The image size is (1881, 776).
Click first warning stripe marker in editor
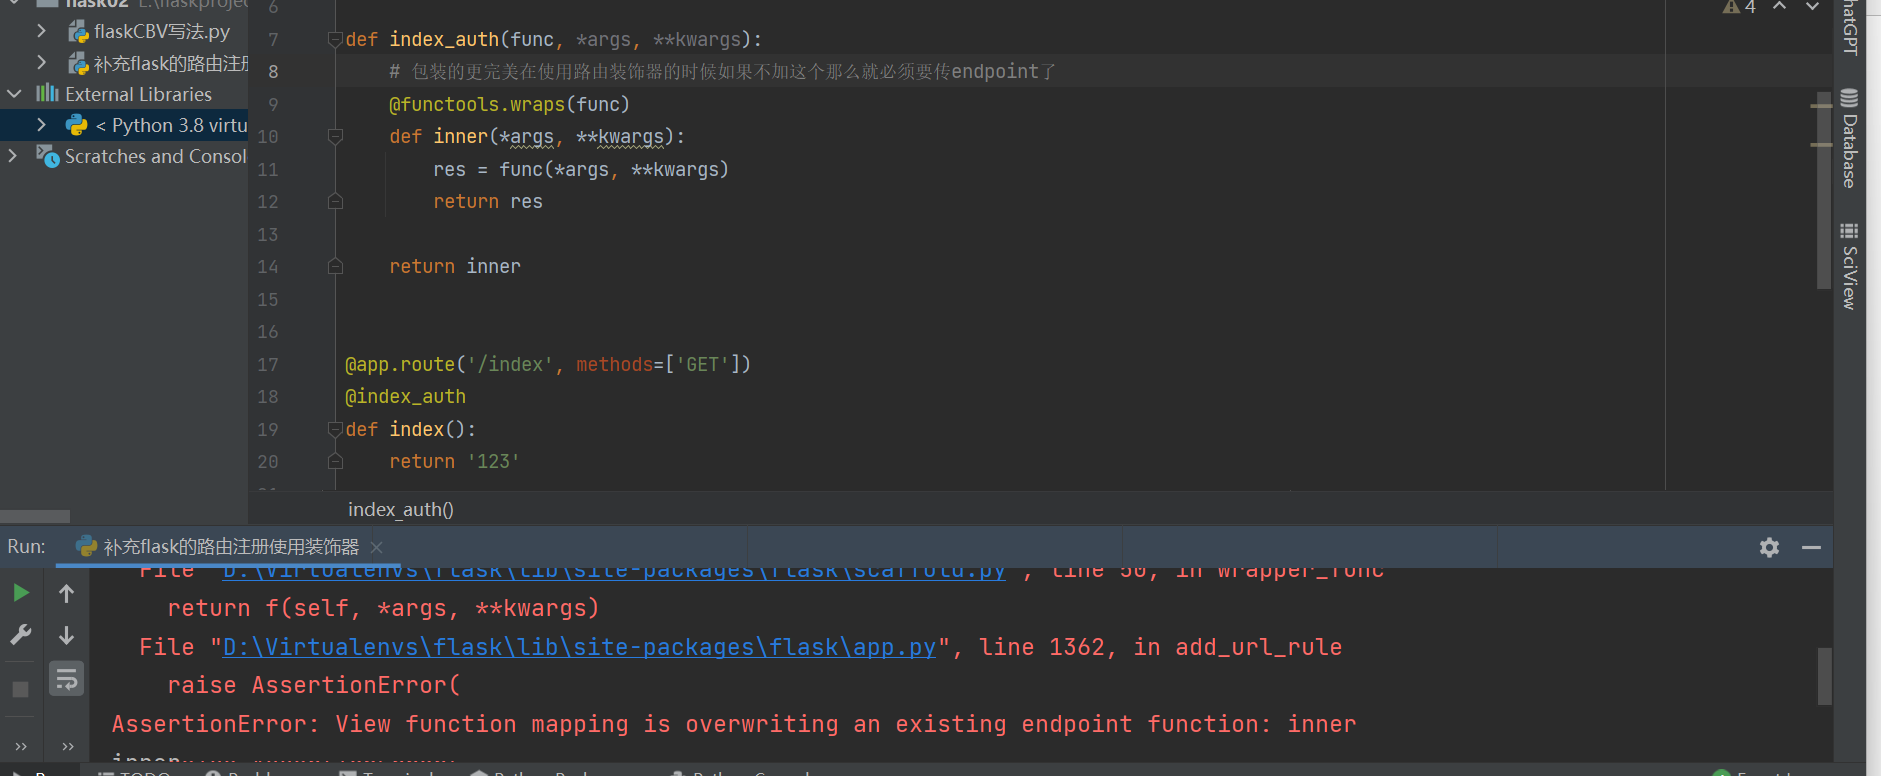click(1821, 105)
